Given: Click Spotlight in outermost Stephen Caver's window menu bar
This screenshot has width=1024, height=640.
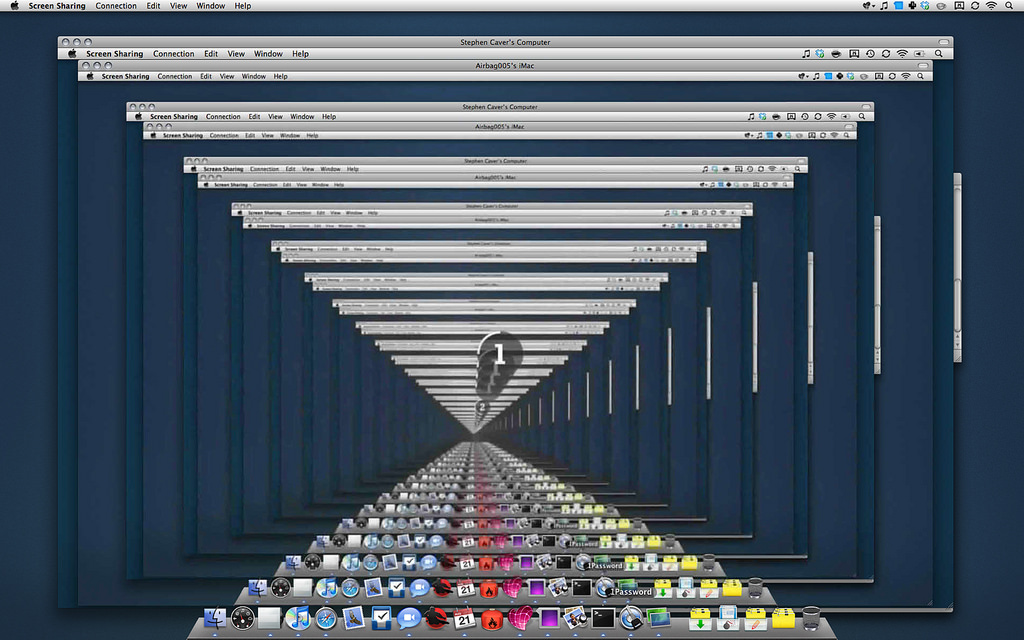Looking at the screenshot, I should tap(938, 54).
